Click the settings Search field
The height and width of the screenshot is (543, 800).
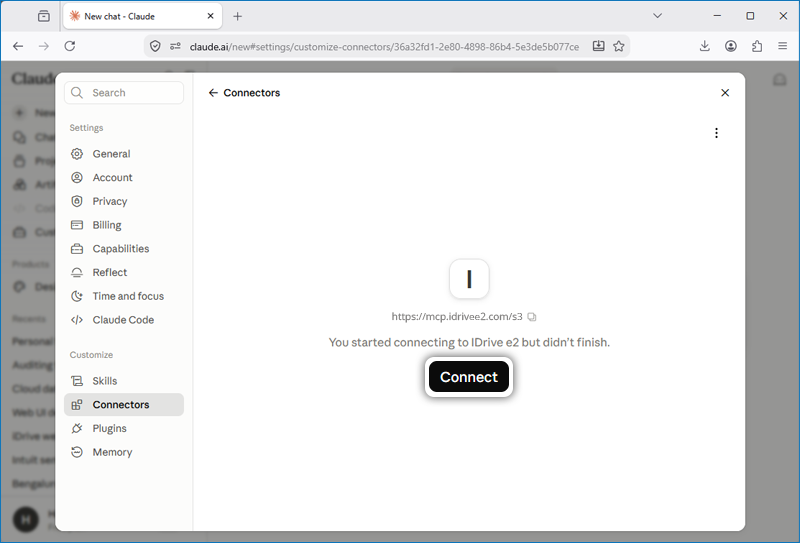124,92
